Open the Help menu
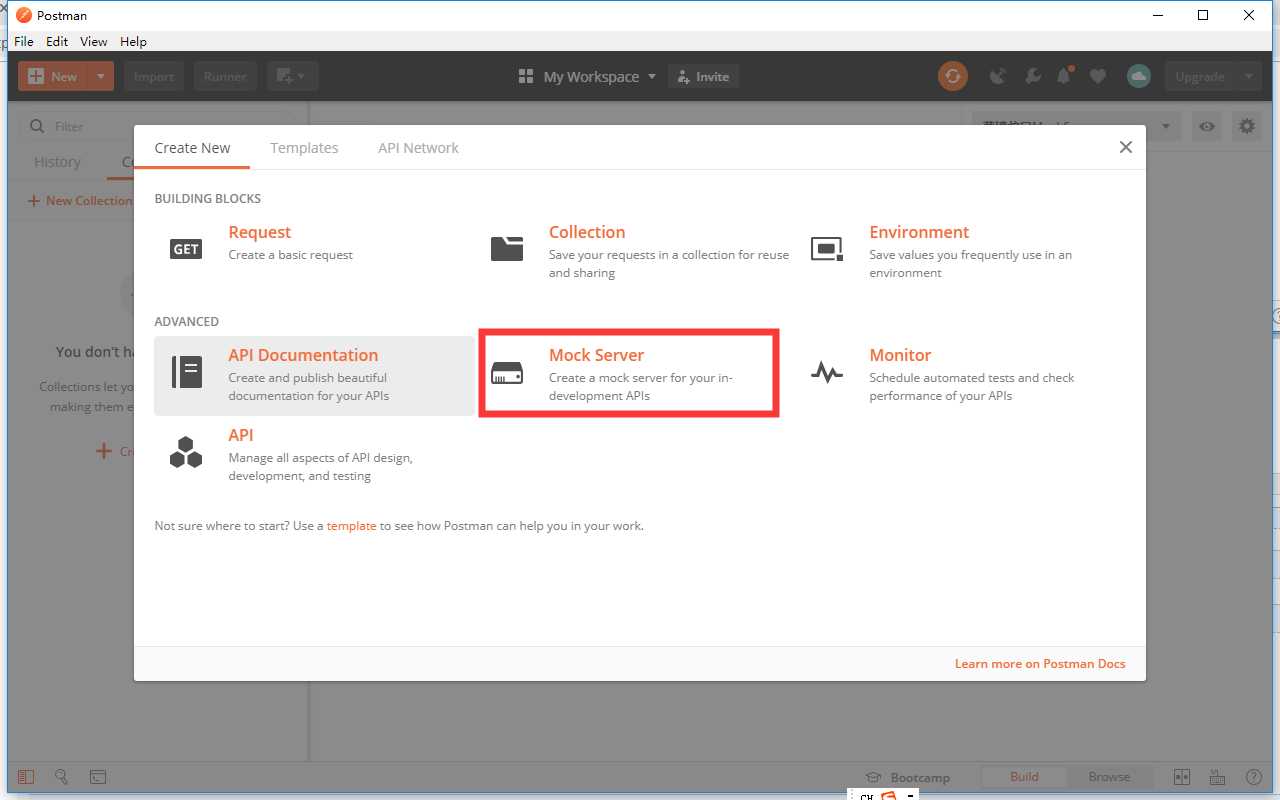This screenshot has height=800, width=1280. pyautogui.click(x=133, y=41)
